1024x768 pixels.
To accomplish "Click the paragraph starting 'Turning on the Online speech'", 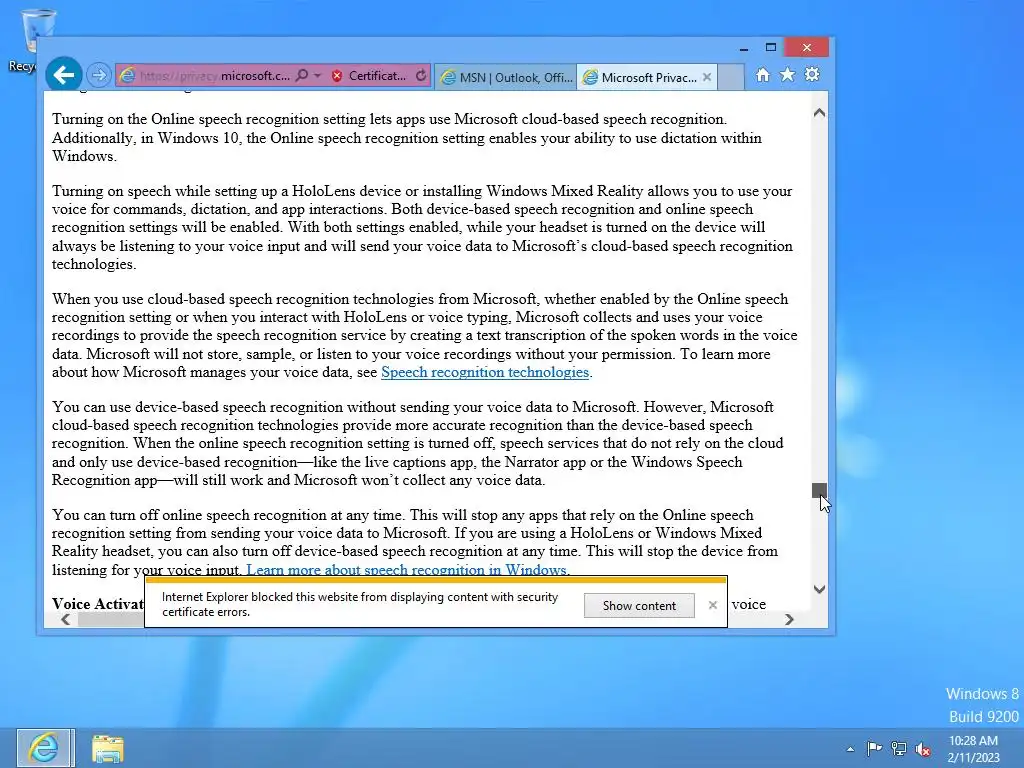I will click(x=407, y=138).
